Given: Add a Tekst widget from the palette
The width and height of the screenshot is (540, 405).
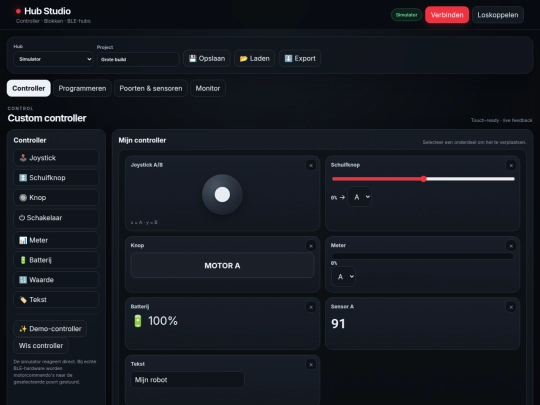Looking at the screenshot, I should (x=56, y=300).
